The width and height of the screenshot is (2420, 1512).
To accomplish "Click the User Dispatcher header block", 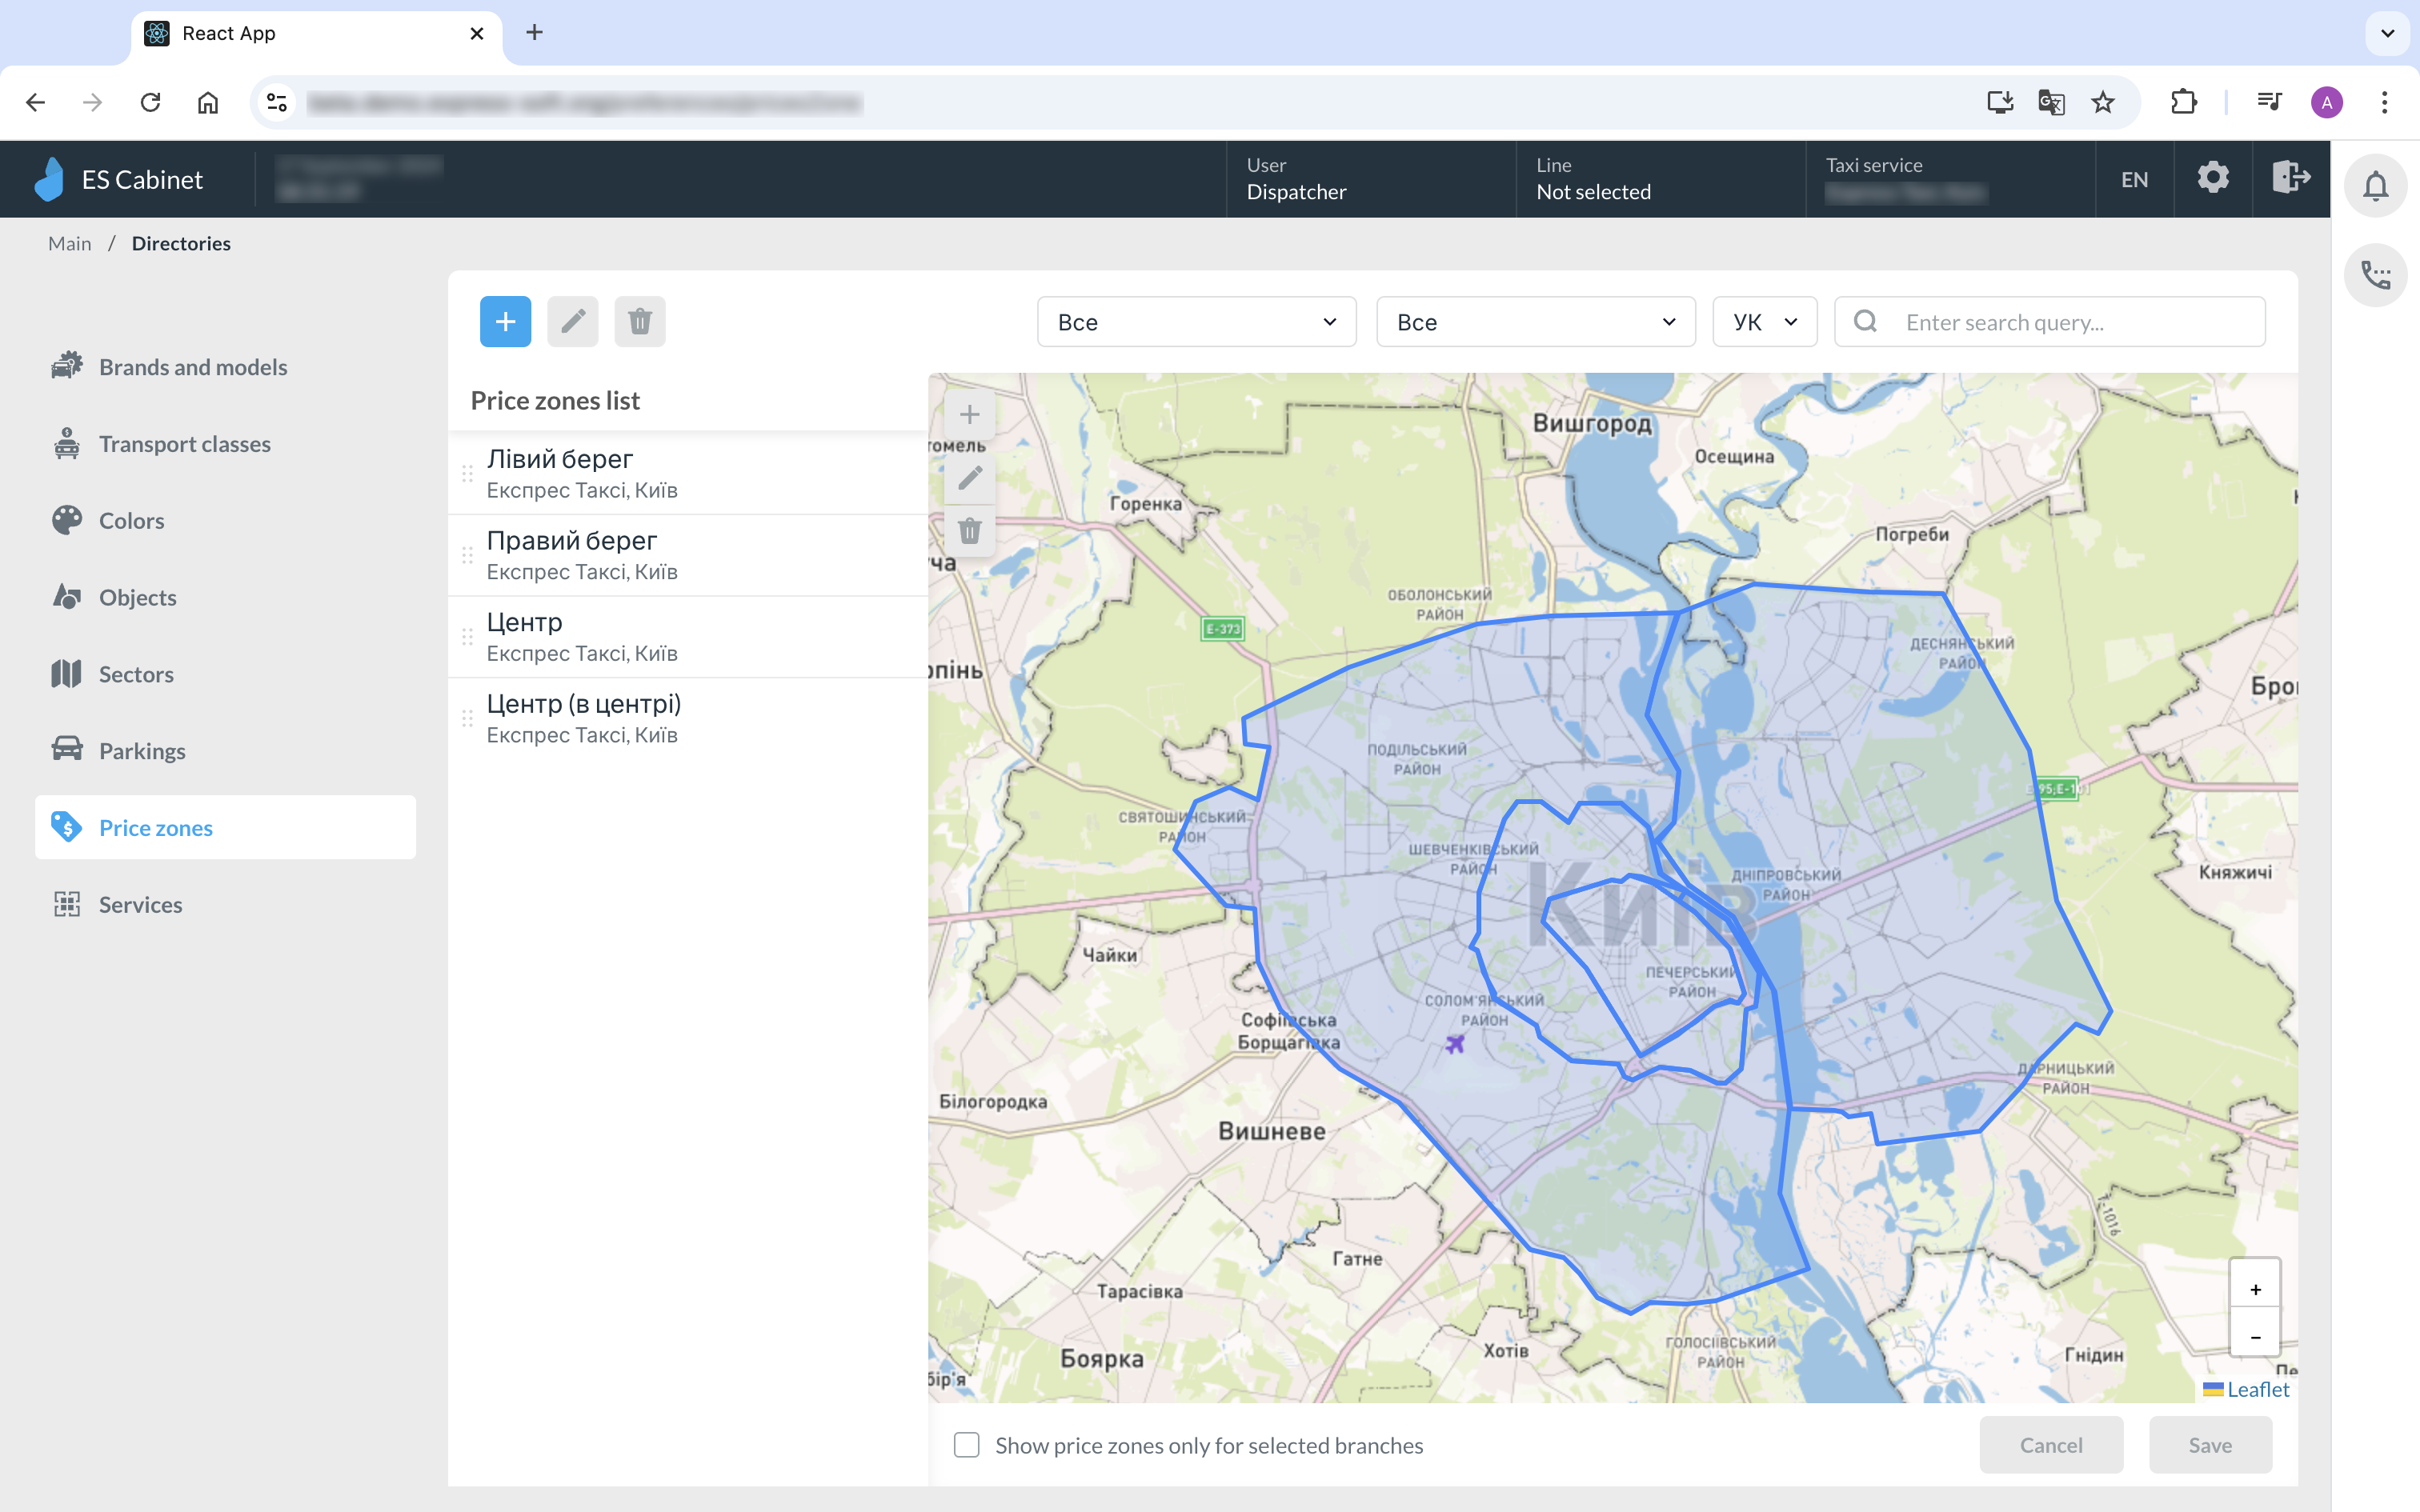I will tap(1371, 179).
